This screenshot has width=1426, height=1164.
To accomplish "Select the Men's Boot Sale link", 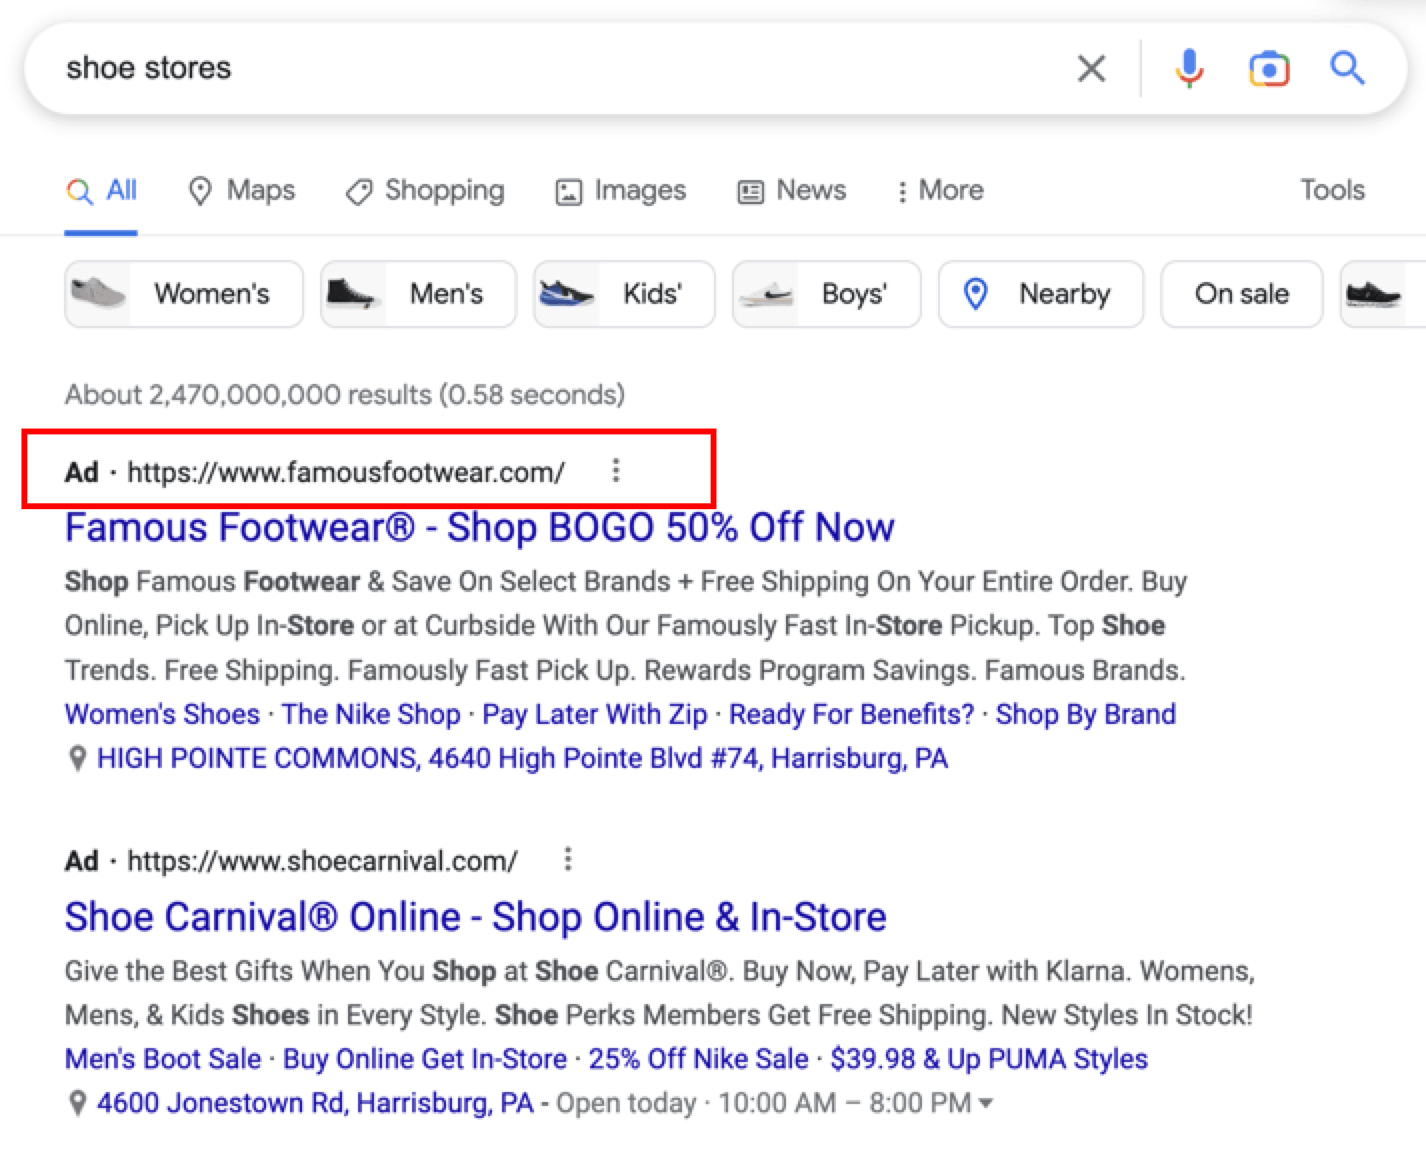I will pyautogui.click(x=163, y=1058).
